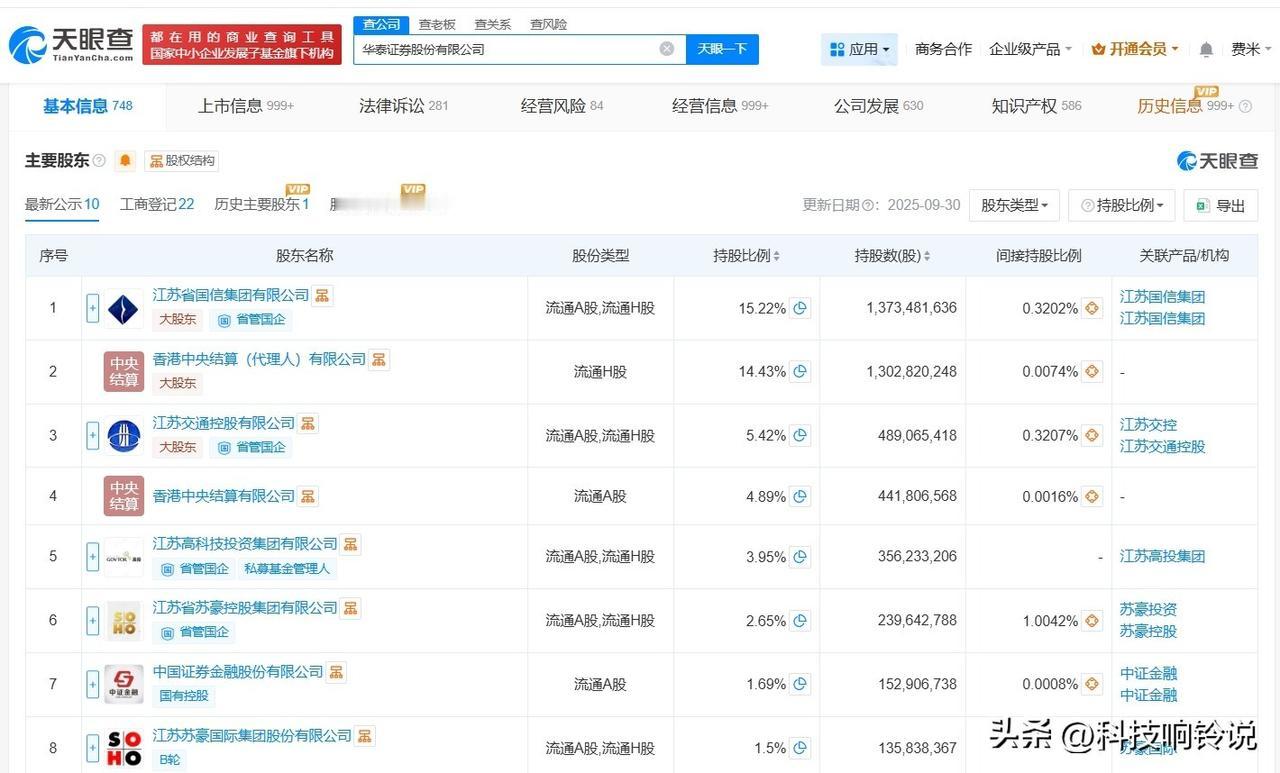Image resolution: width=1280 pixels, height=773 pixels.
Task: Click the 江苏省国信集团 company logo
Action: 124,308
